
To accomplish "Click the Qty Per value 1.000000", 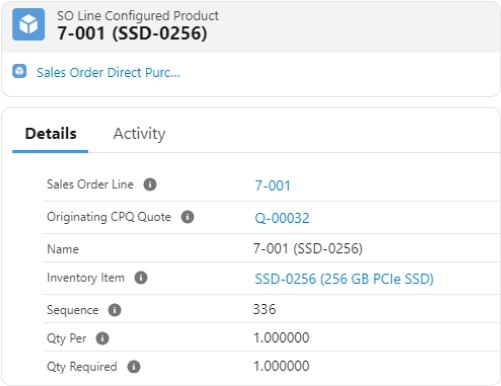I will pyautogui.click(x=281, y=338).
